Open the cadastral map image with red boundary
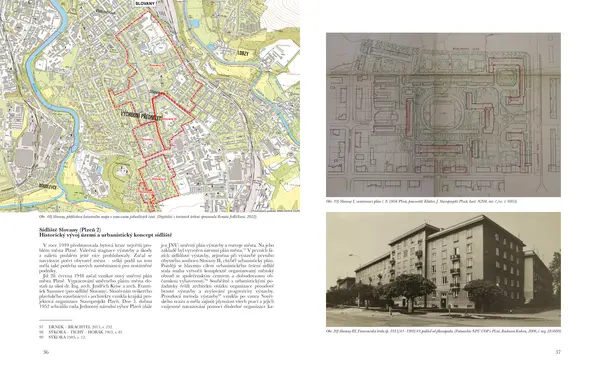This screenshot has height=372, width=600. (x=150, y=106)
